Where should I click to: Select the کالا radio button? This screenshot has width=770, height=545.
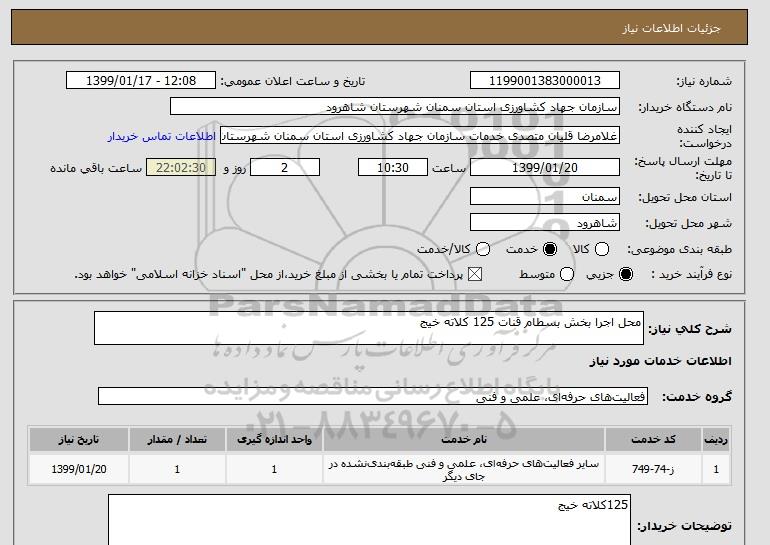(x=602, y=249)
